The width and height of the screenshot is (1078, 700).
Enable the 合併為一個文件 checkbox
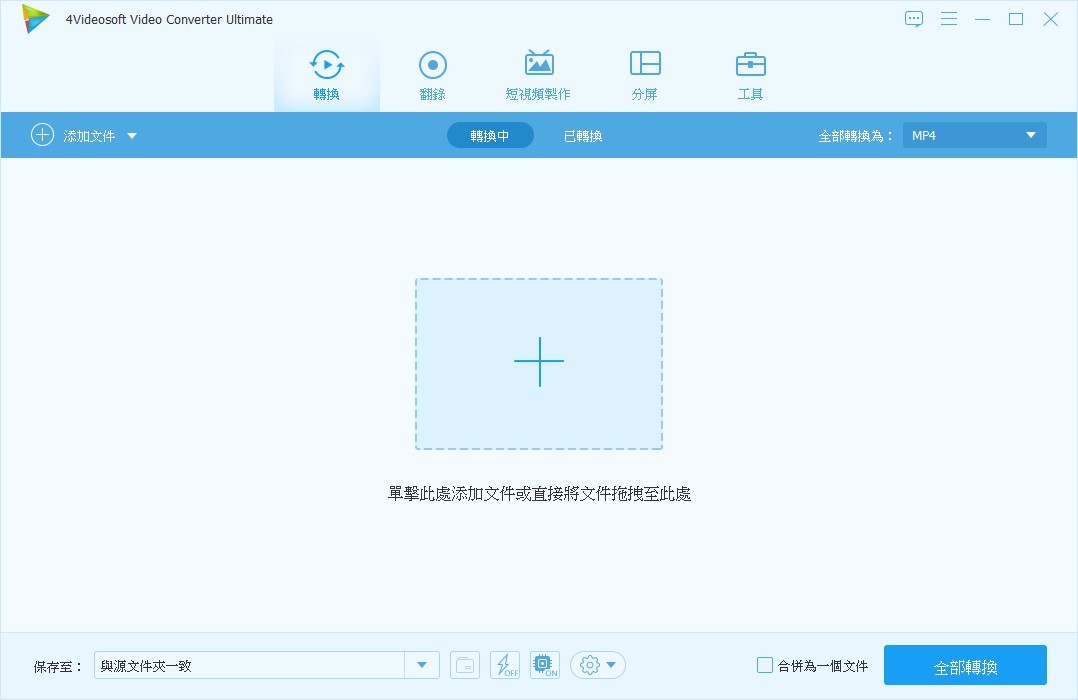[x=765, y=665]
